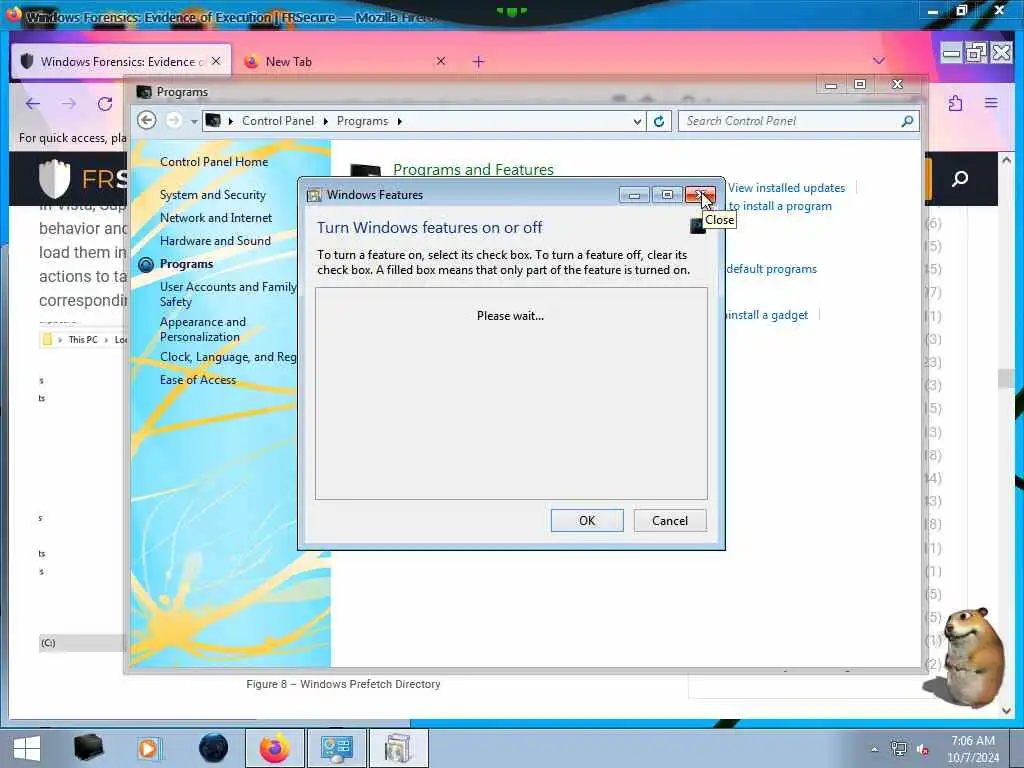Click Firefox back navigation arrow

coord(33,103)
